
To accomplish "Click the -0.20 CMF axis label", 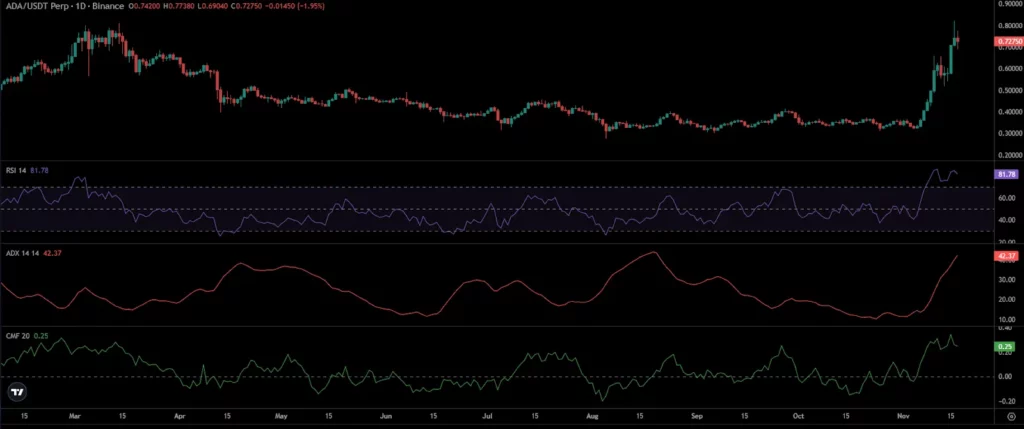I will click(x=1006, y=402).
